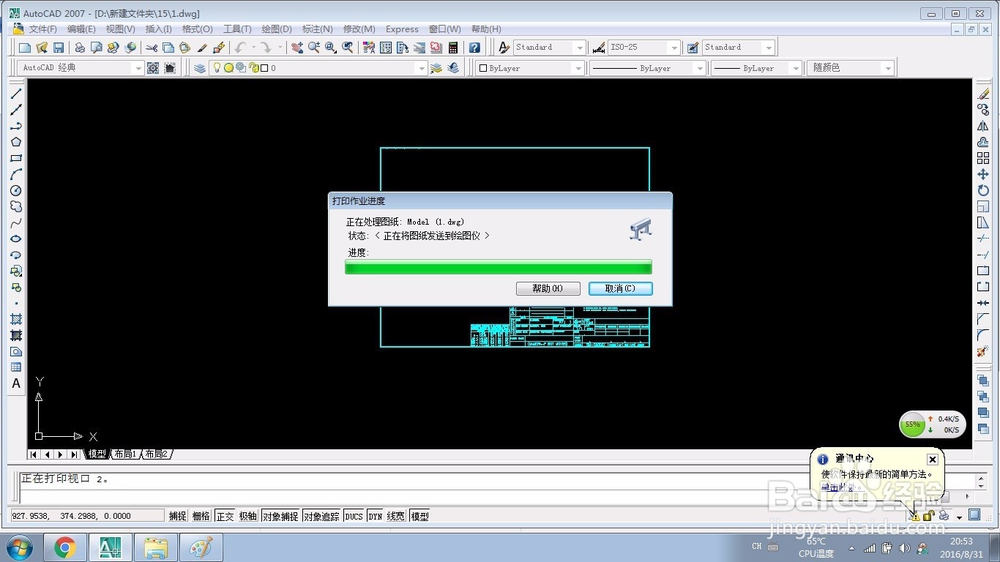Toggle DYN dynamic input
Screen dimensions: 1000x562
(x=375, y=516)
